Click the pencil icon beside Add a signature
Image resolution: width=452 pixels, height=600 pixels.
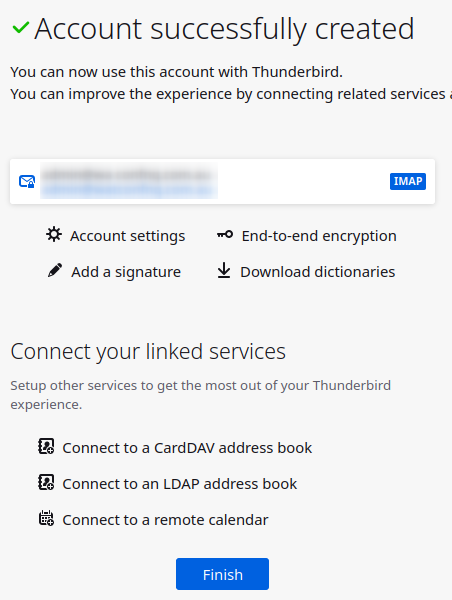point(55,270)
